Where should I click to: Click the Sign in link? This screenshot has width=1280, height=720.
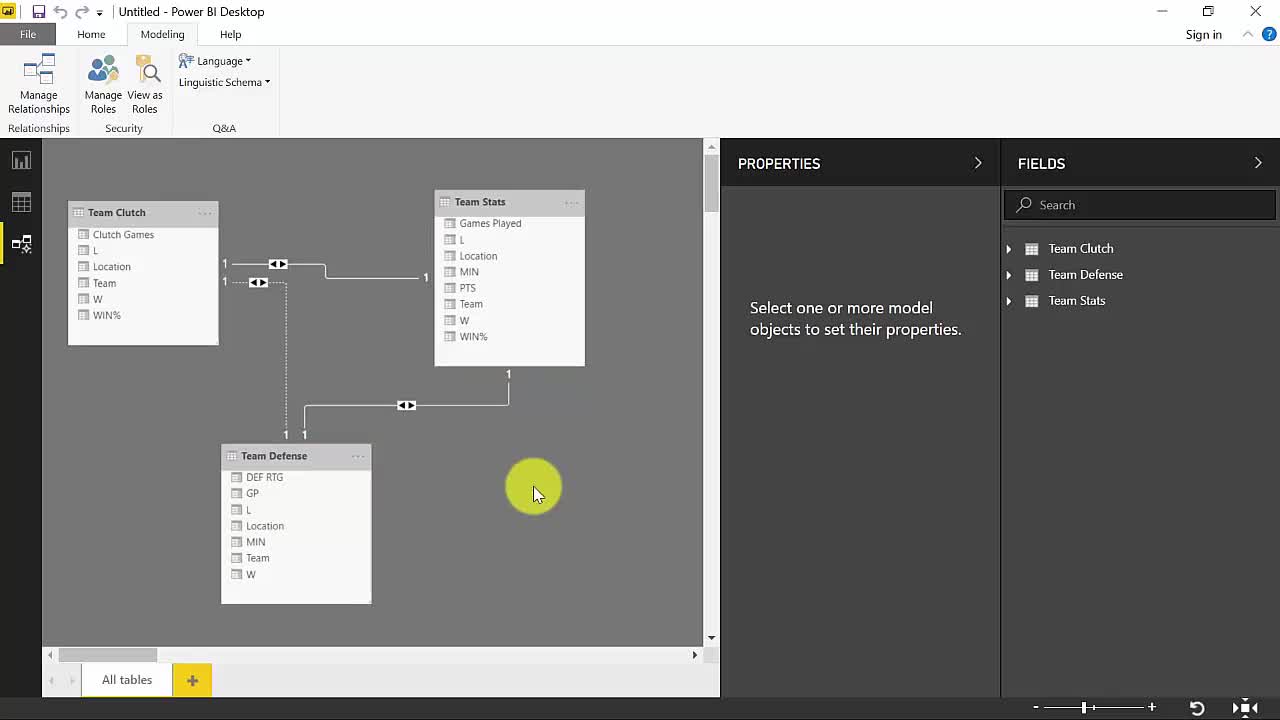point(1203,34)
